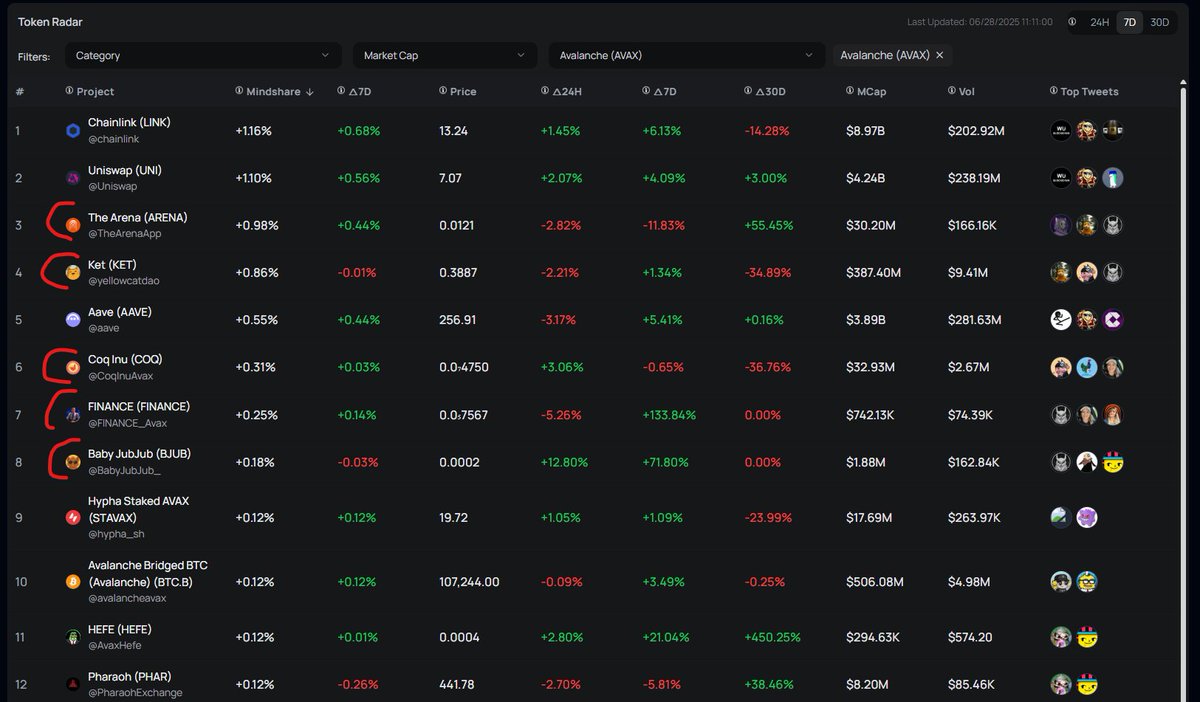Image resolution: width=1200 pixels, height=702 pixels.
Task: Open last top tweet avatar in Baby JubJub row
Action: coord(1112,462)
